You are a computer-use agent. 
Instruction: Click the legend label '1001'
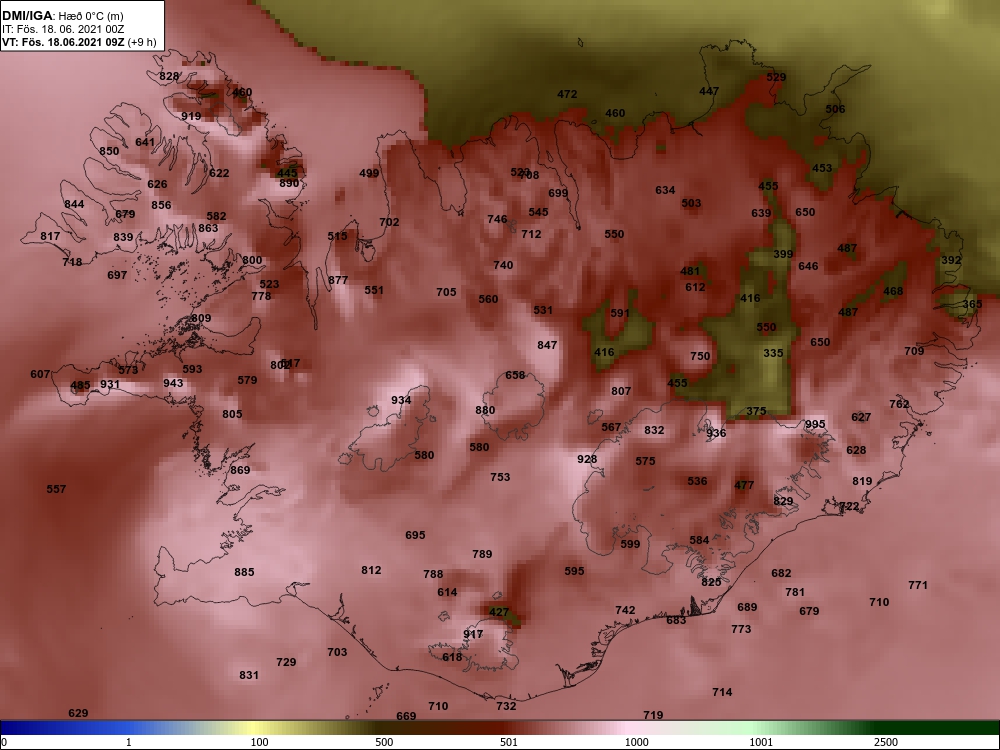point(761,742)
